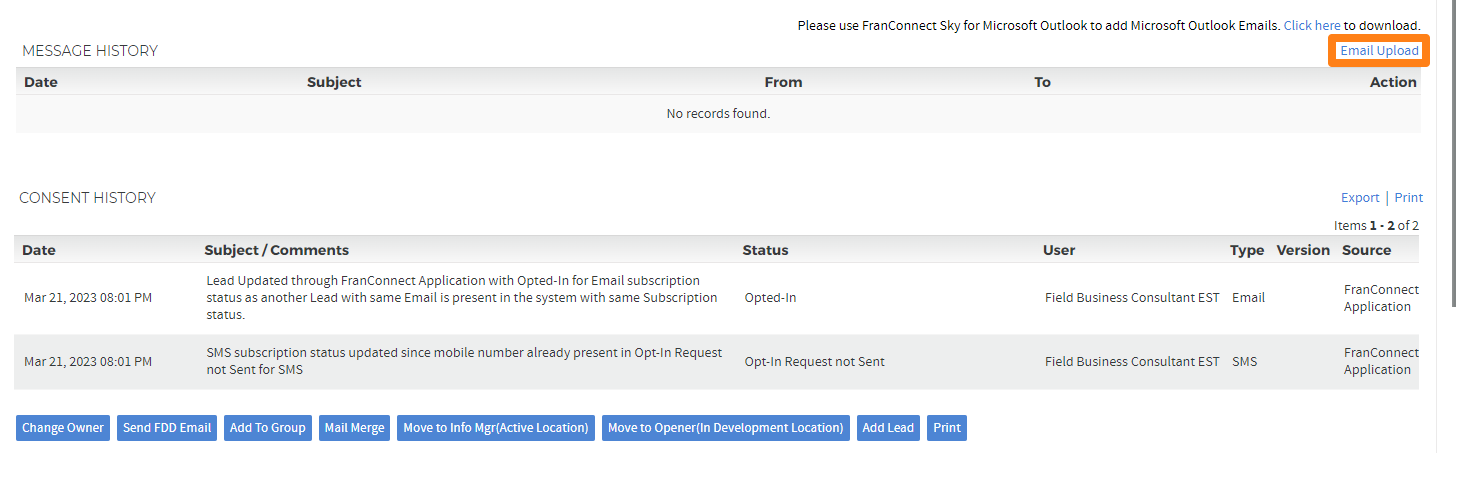
Task: Click the Version column header
Action: (1303, 250)
